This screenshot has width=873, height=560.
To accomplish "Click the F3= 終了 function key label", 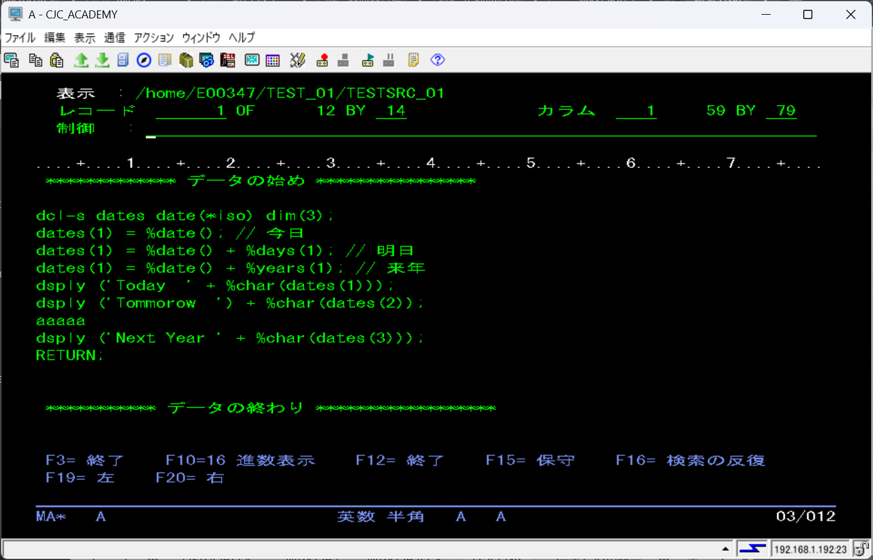I will 85,460.
